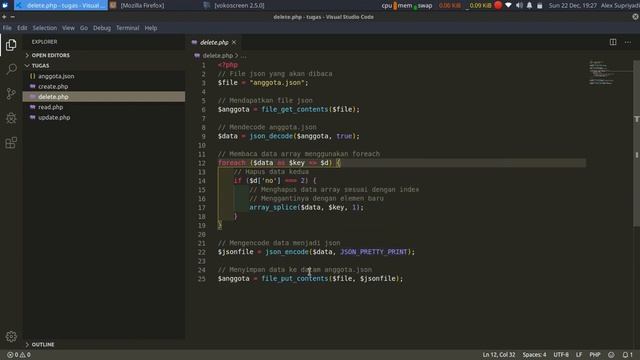Click delete.php in the breadcrumb path
The height and width of the screenshot is (360, 640).
click(218, 56)
